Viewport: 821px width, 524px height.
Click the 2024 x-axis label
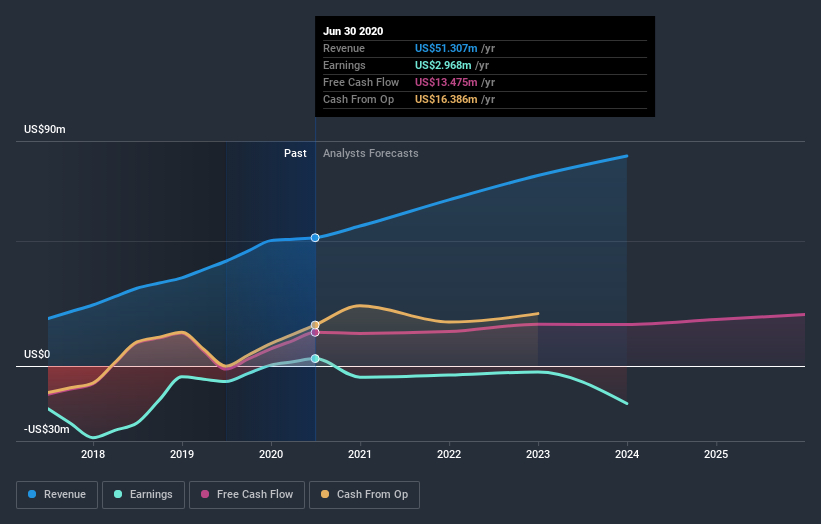[x=627, y=454]
